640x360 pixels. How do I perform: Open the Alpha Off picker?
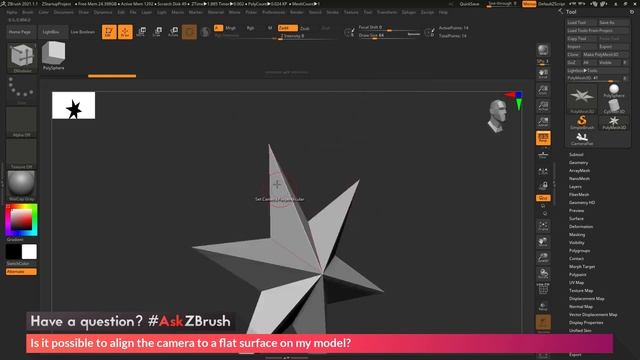click(22, 122)
